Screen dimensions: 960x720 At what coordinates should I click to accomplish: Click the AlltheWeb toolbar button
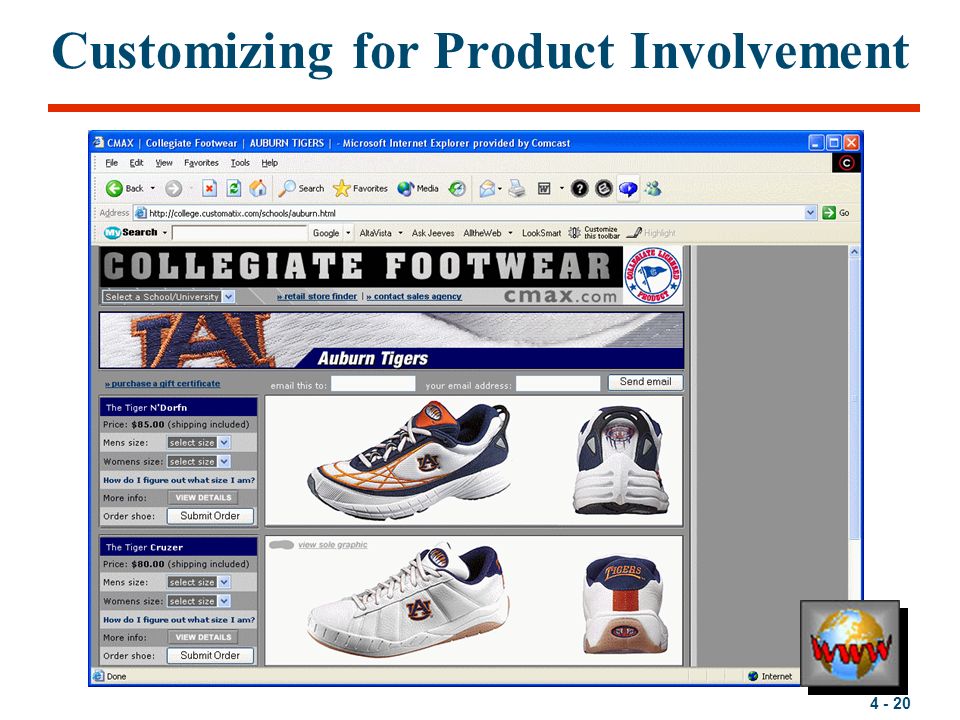point(482,233)
